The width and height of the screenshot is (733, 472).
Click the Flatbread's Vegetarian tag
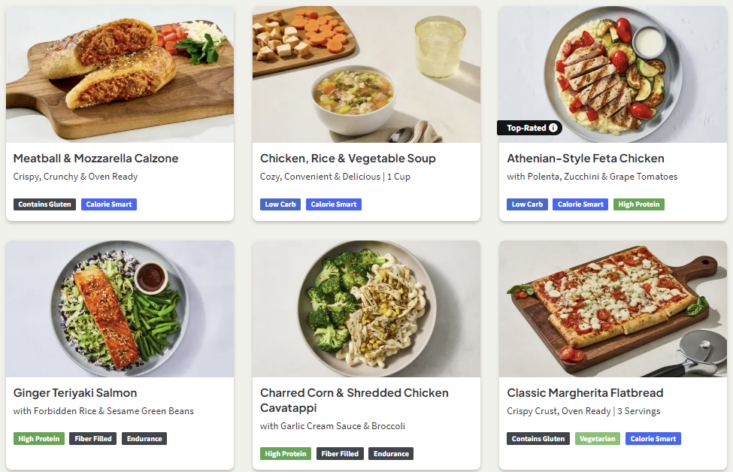597,439
